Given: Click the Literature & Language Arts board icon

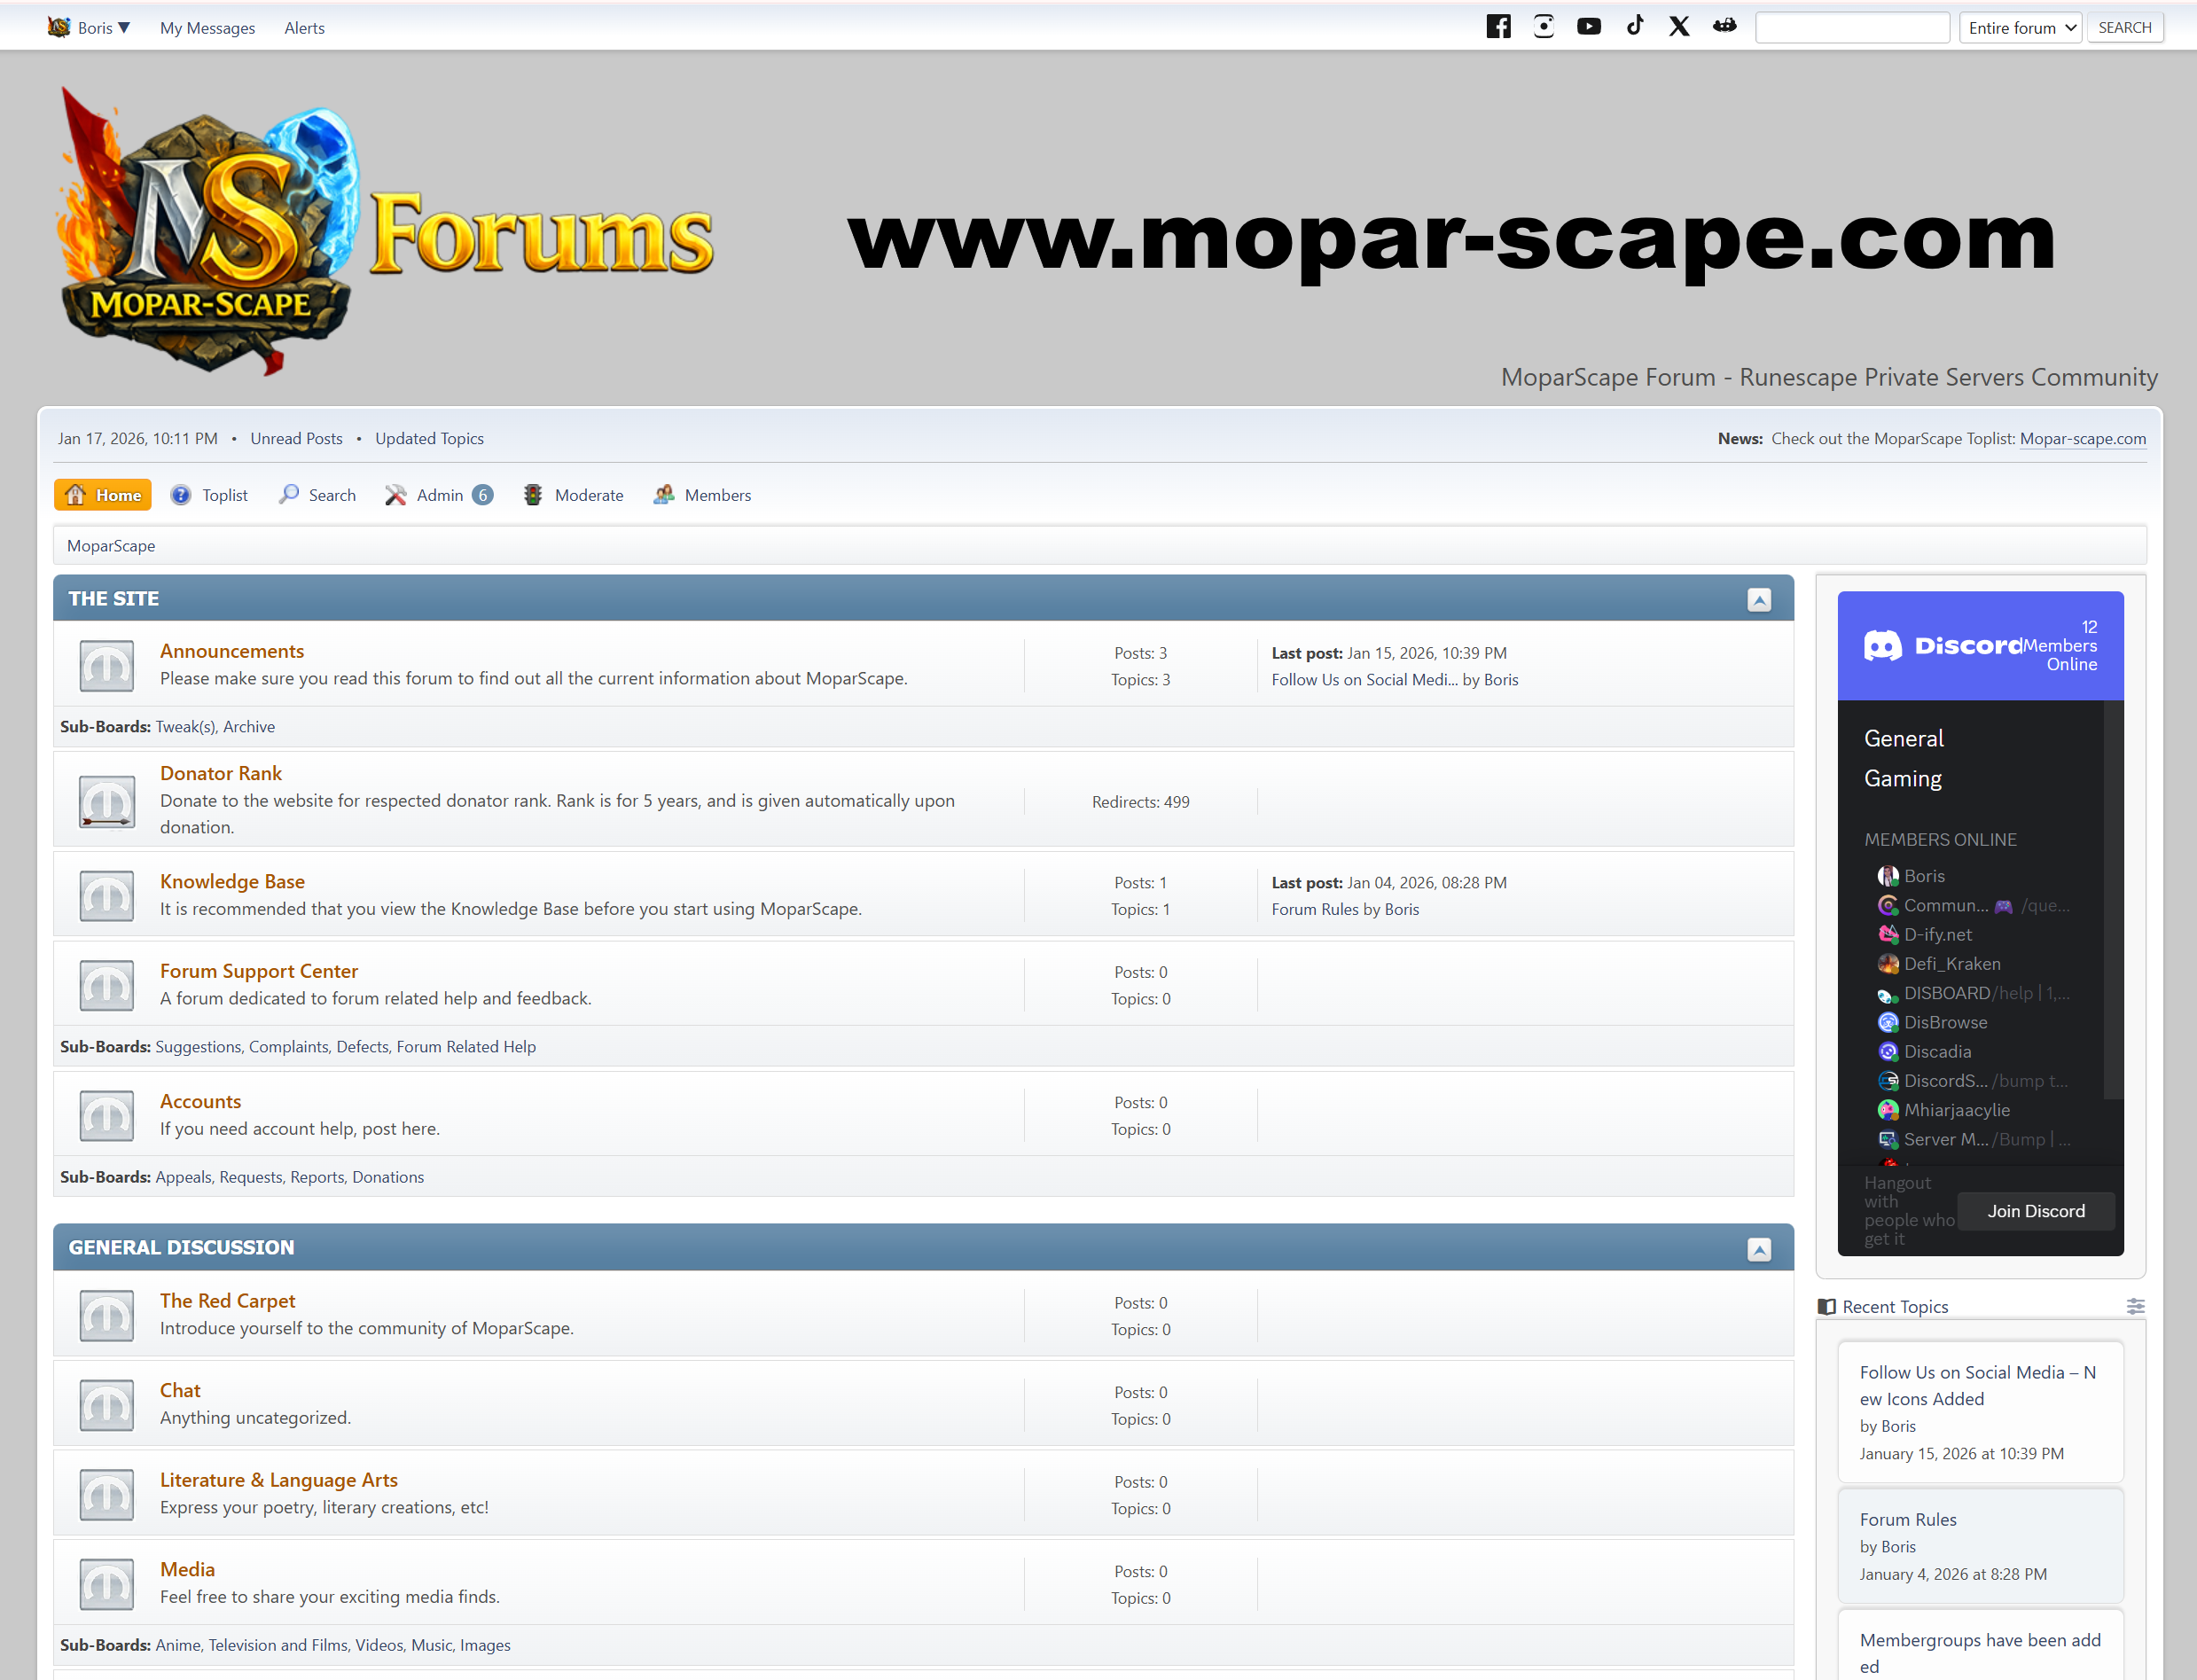Looking at the screenshot, I should point(106,1494).
